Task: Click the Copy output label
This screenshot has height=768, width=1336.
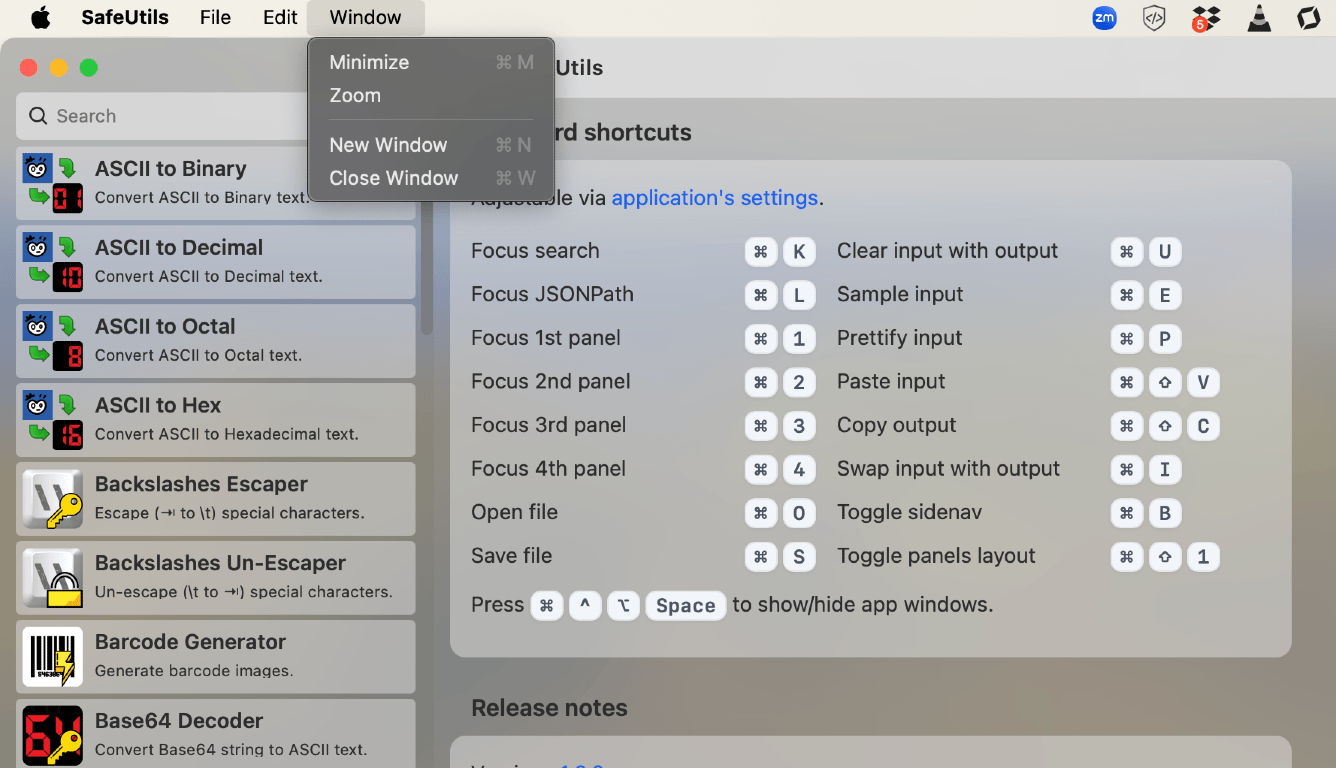Action: point(896,425)
